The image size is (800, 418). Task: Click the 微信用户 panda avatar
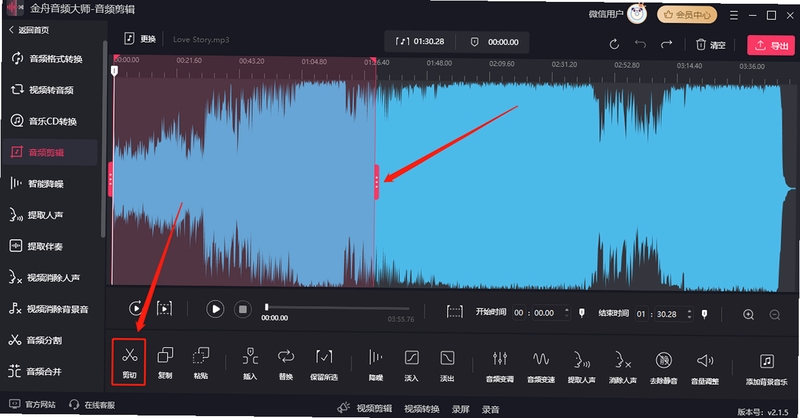tap(637, 14)
